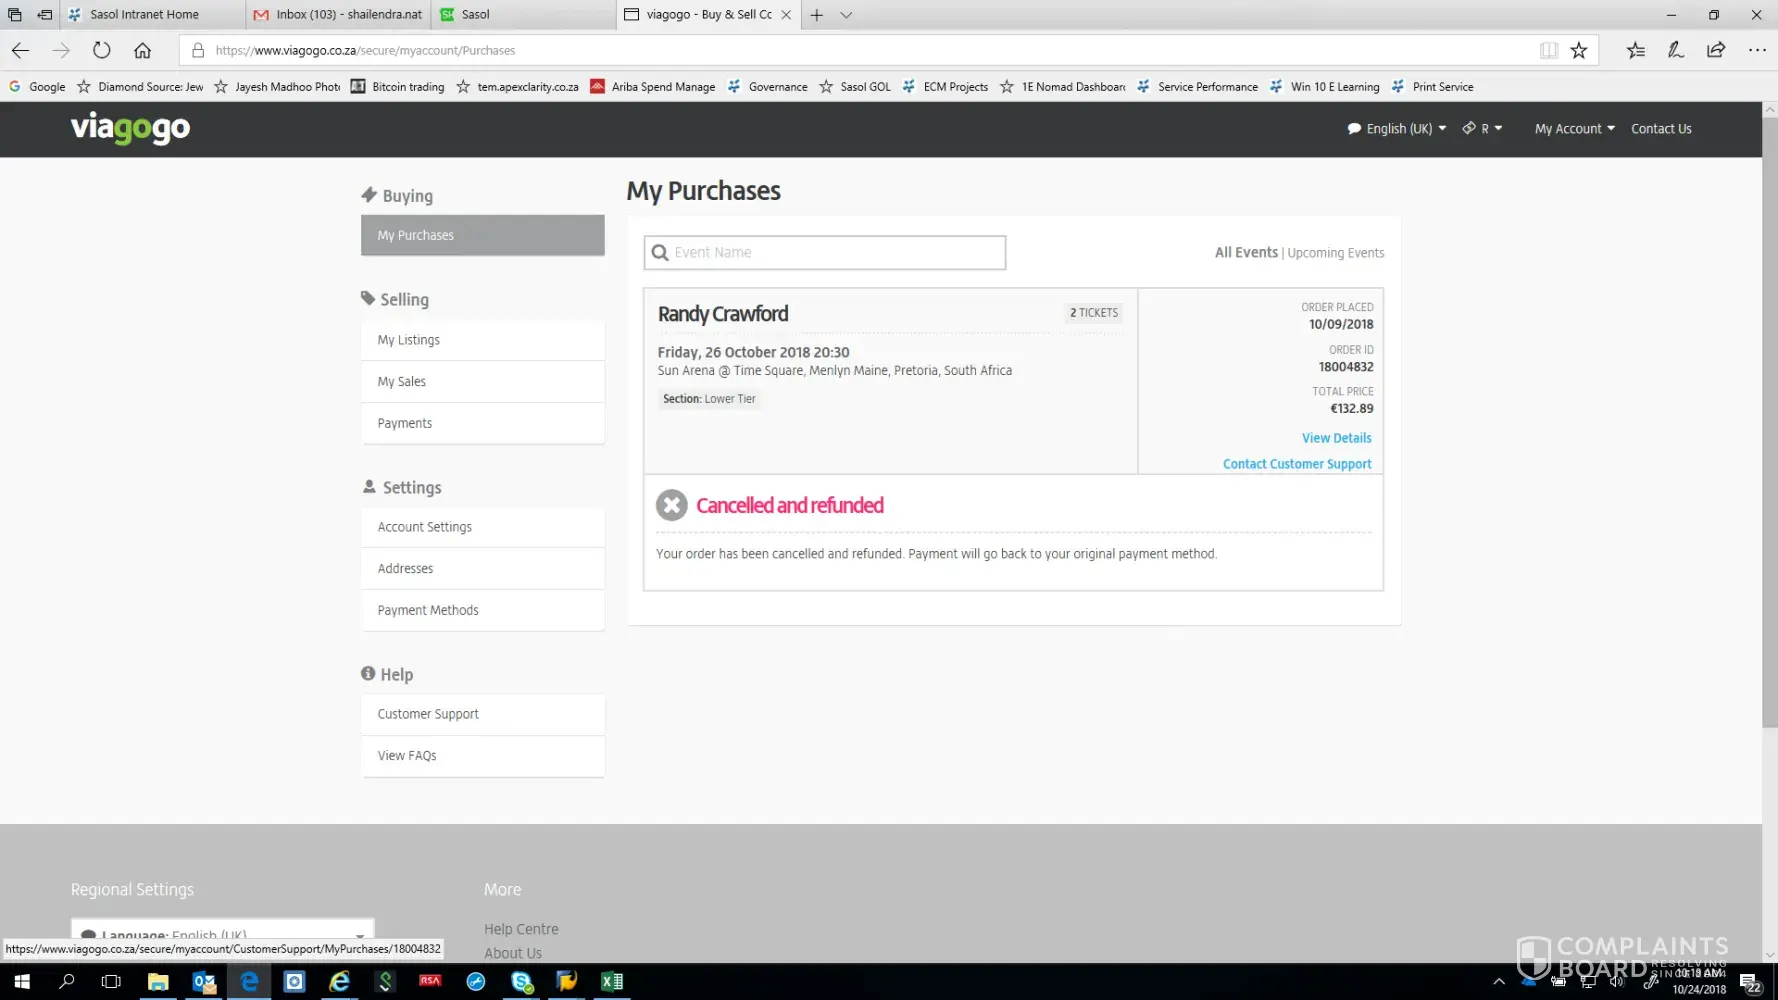Add this page to favorites
Image resolution: width=1778 pixels, height=1000 pixels.
pyautogui.click(x=1579, y=50)
